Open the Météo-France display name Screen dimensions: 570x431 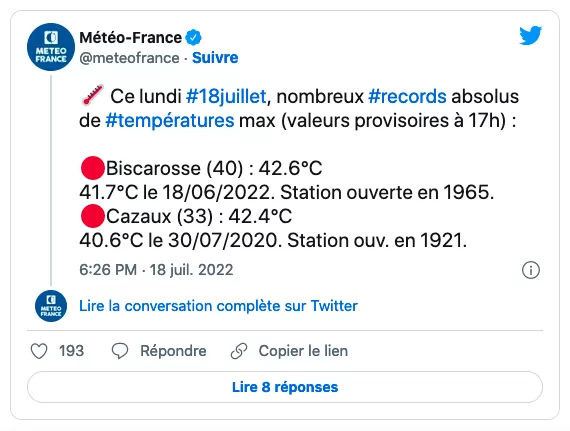(x=131, y=37)
